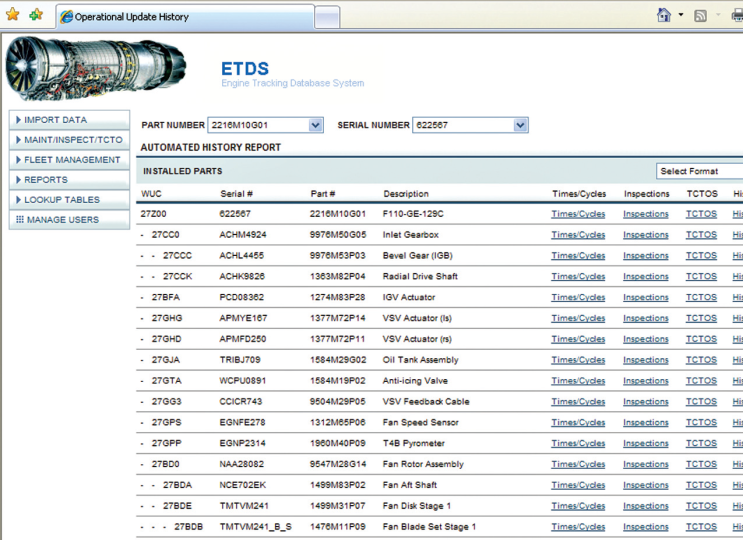Viewport: 743px width, 540px height.
Task: Select WUC cell 27Z00
Action: 153,214
